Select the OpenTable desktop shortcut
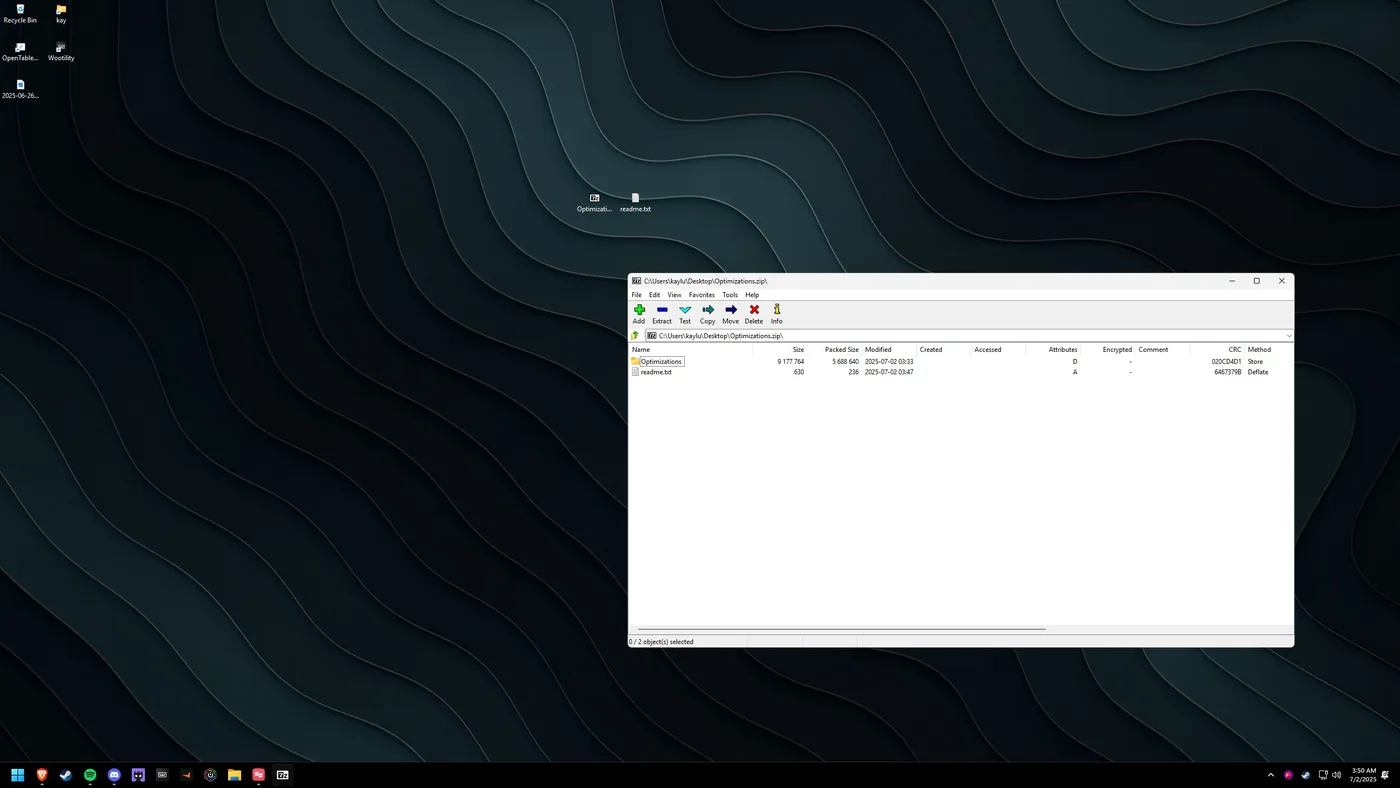1400x788 pixels. [x=20, y=52]
